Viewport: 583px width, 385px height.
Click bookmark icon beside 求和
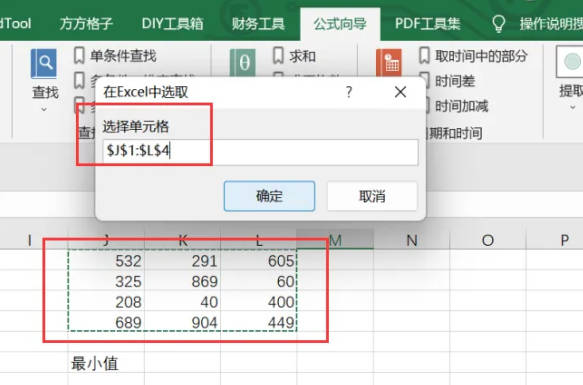pyautogui.click(x=278, y=56)
